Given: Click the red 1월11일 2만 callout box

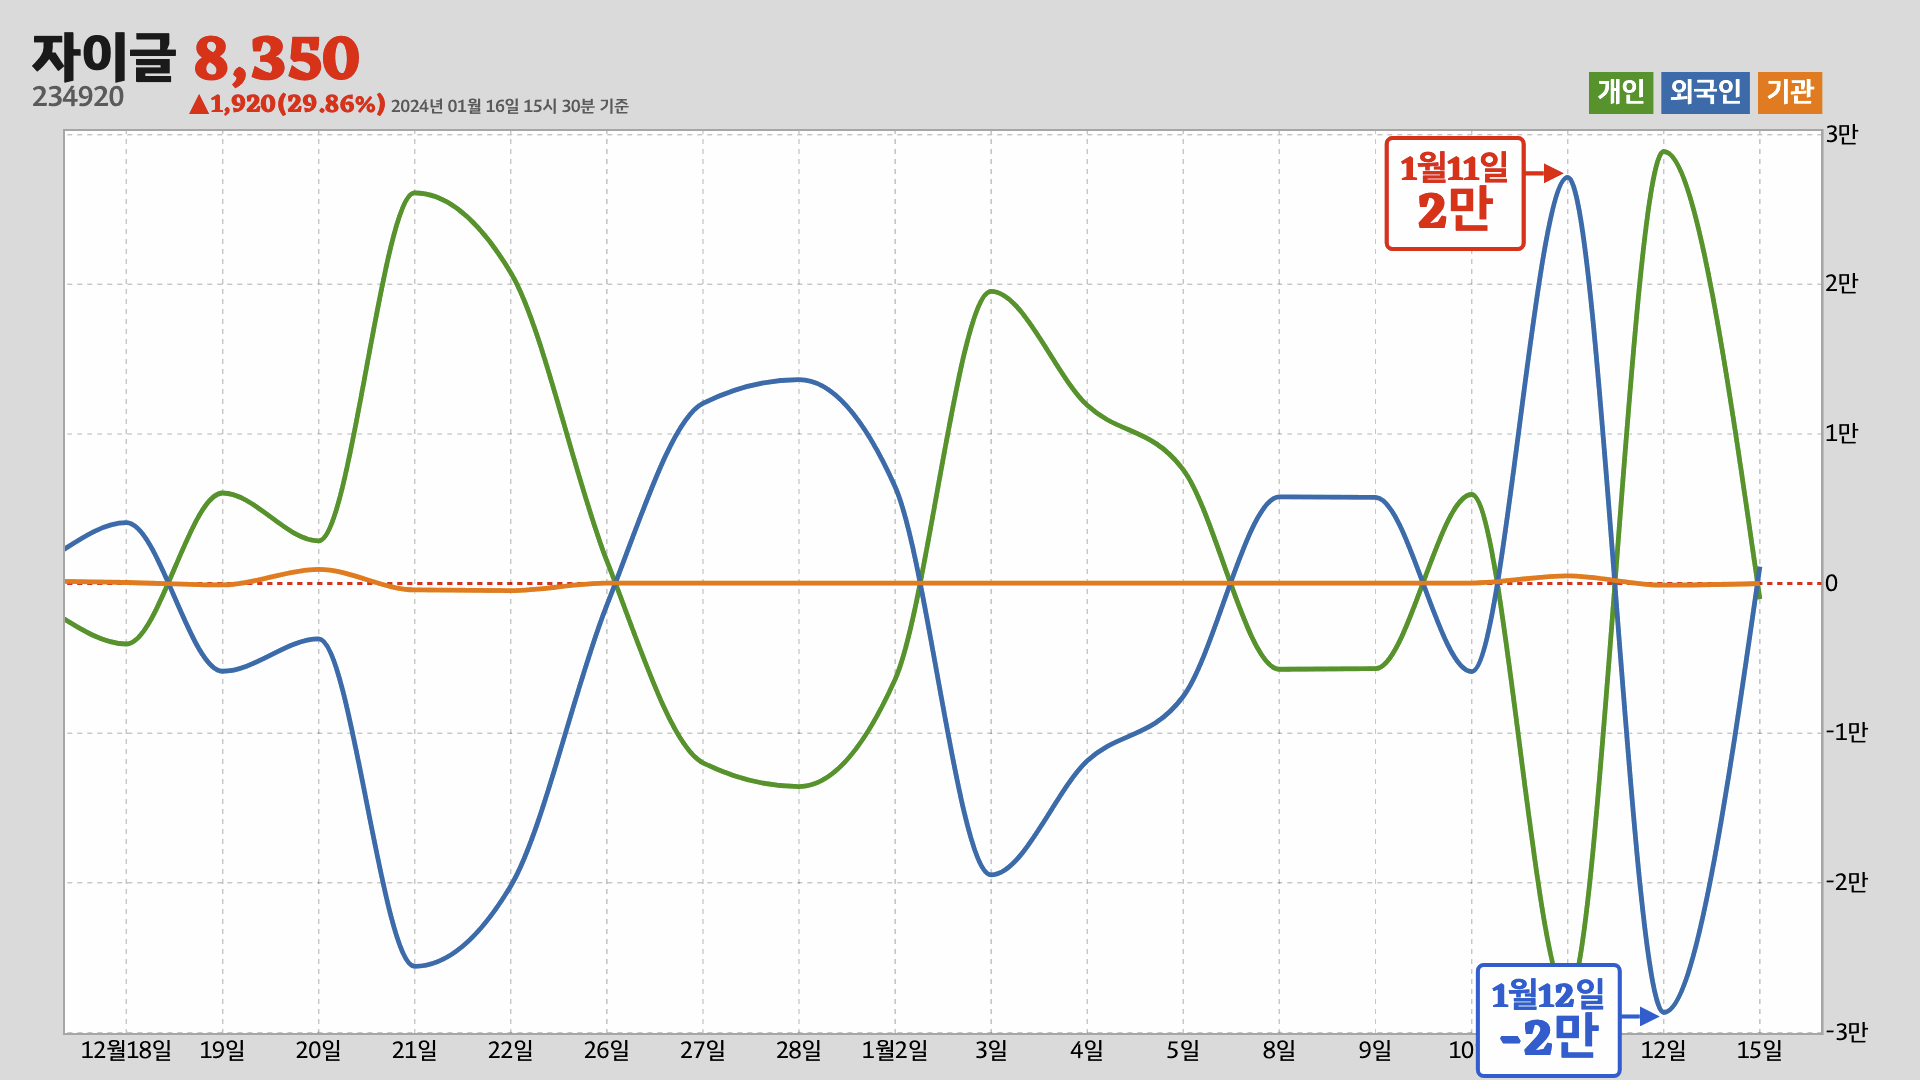Looking at the screenshot, I should pyautogui.click(x=1455, y=193).
